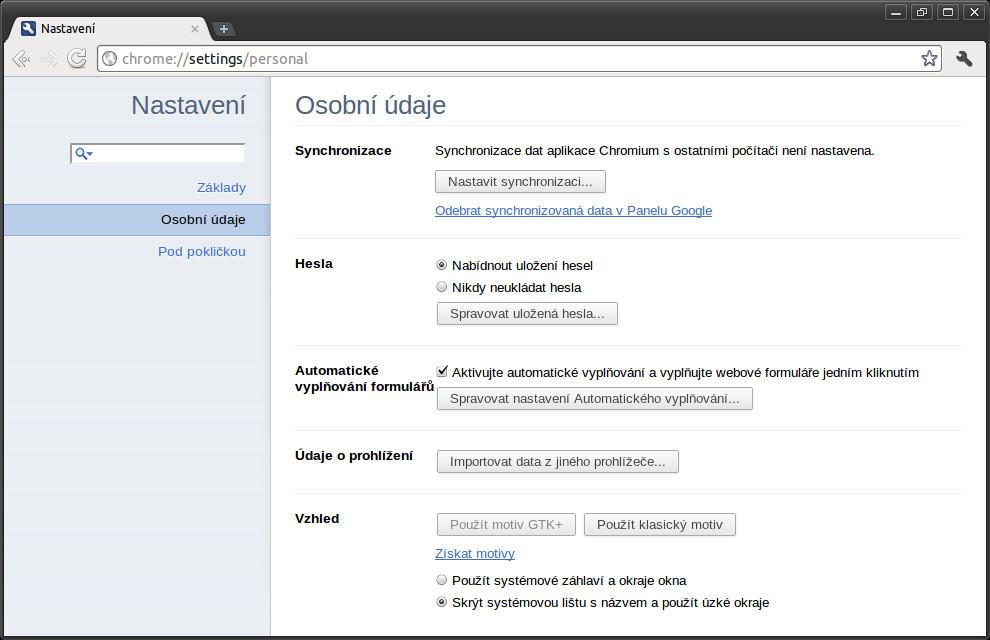This screenshot has height=640, width=990.
Task: Click the forward navigation arrow
Action: pyautogui.click(x=49, y=59)
